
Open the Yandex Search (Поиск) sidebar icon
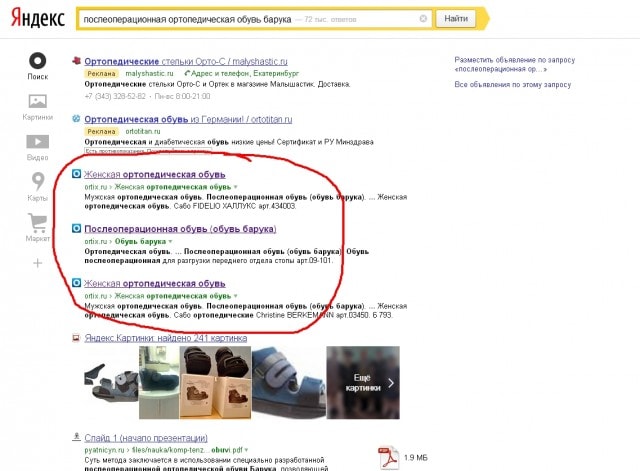tap(37, 62)
